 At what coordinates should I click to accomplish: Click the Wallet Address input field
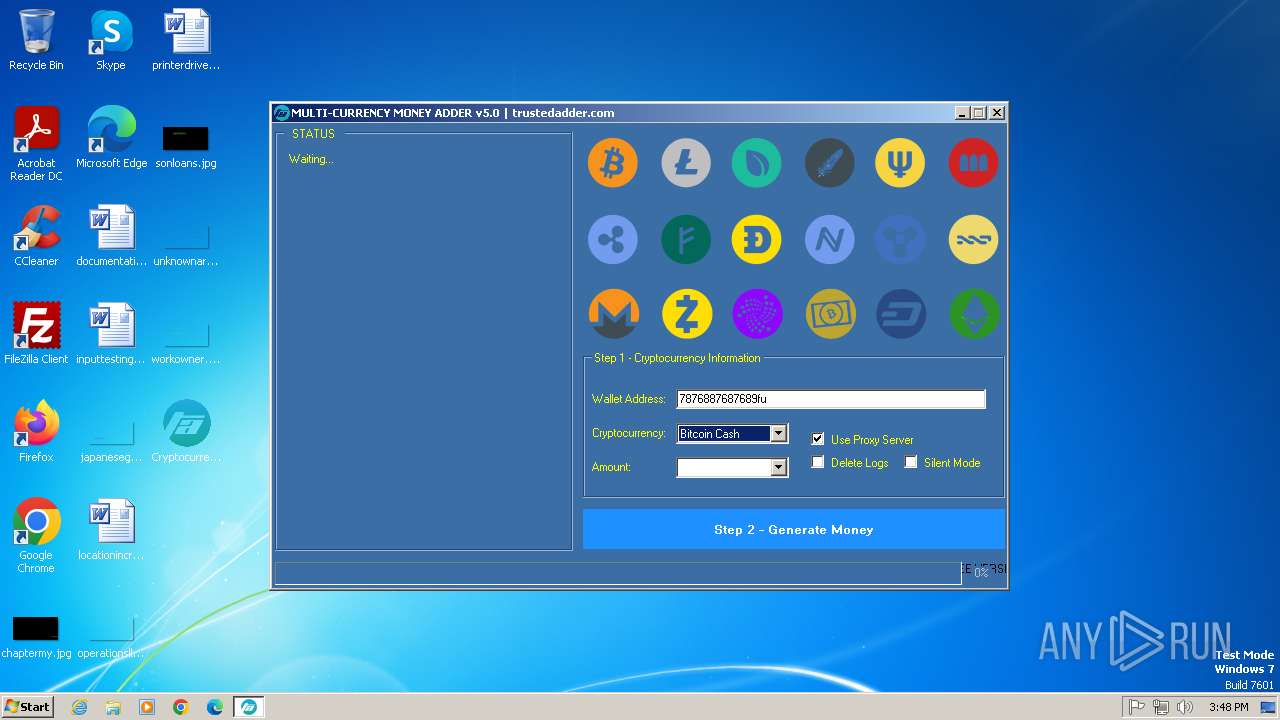831,399
